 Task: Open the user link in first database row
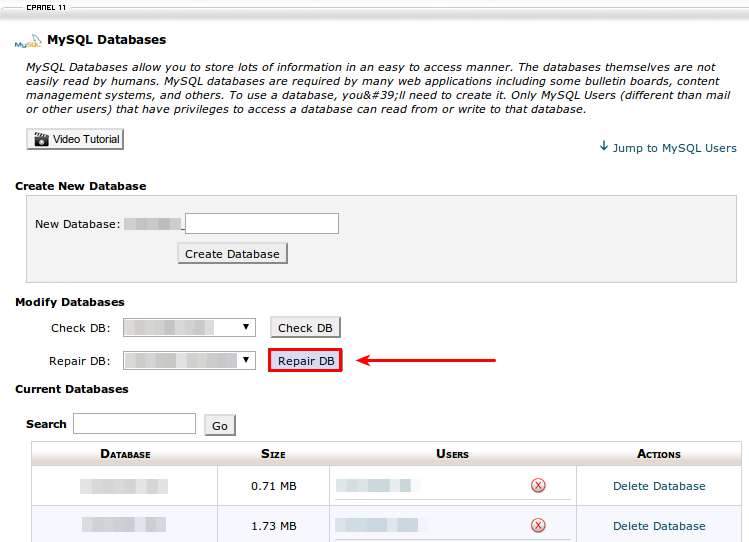375,486
